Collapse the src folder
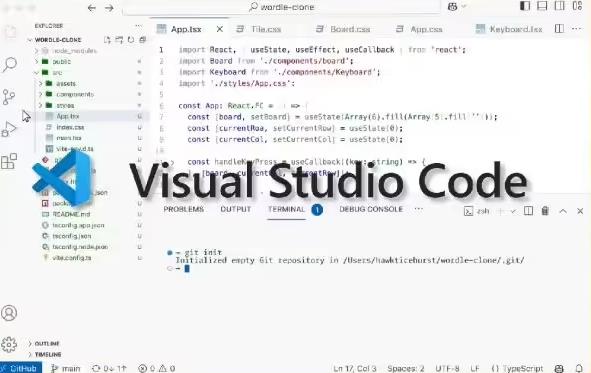 pyautogui.click(x=37, y=72)
